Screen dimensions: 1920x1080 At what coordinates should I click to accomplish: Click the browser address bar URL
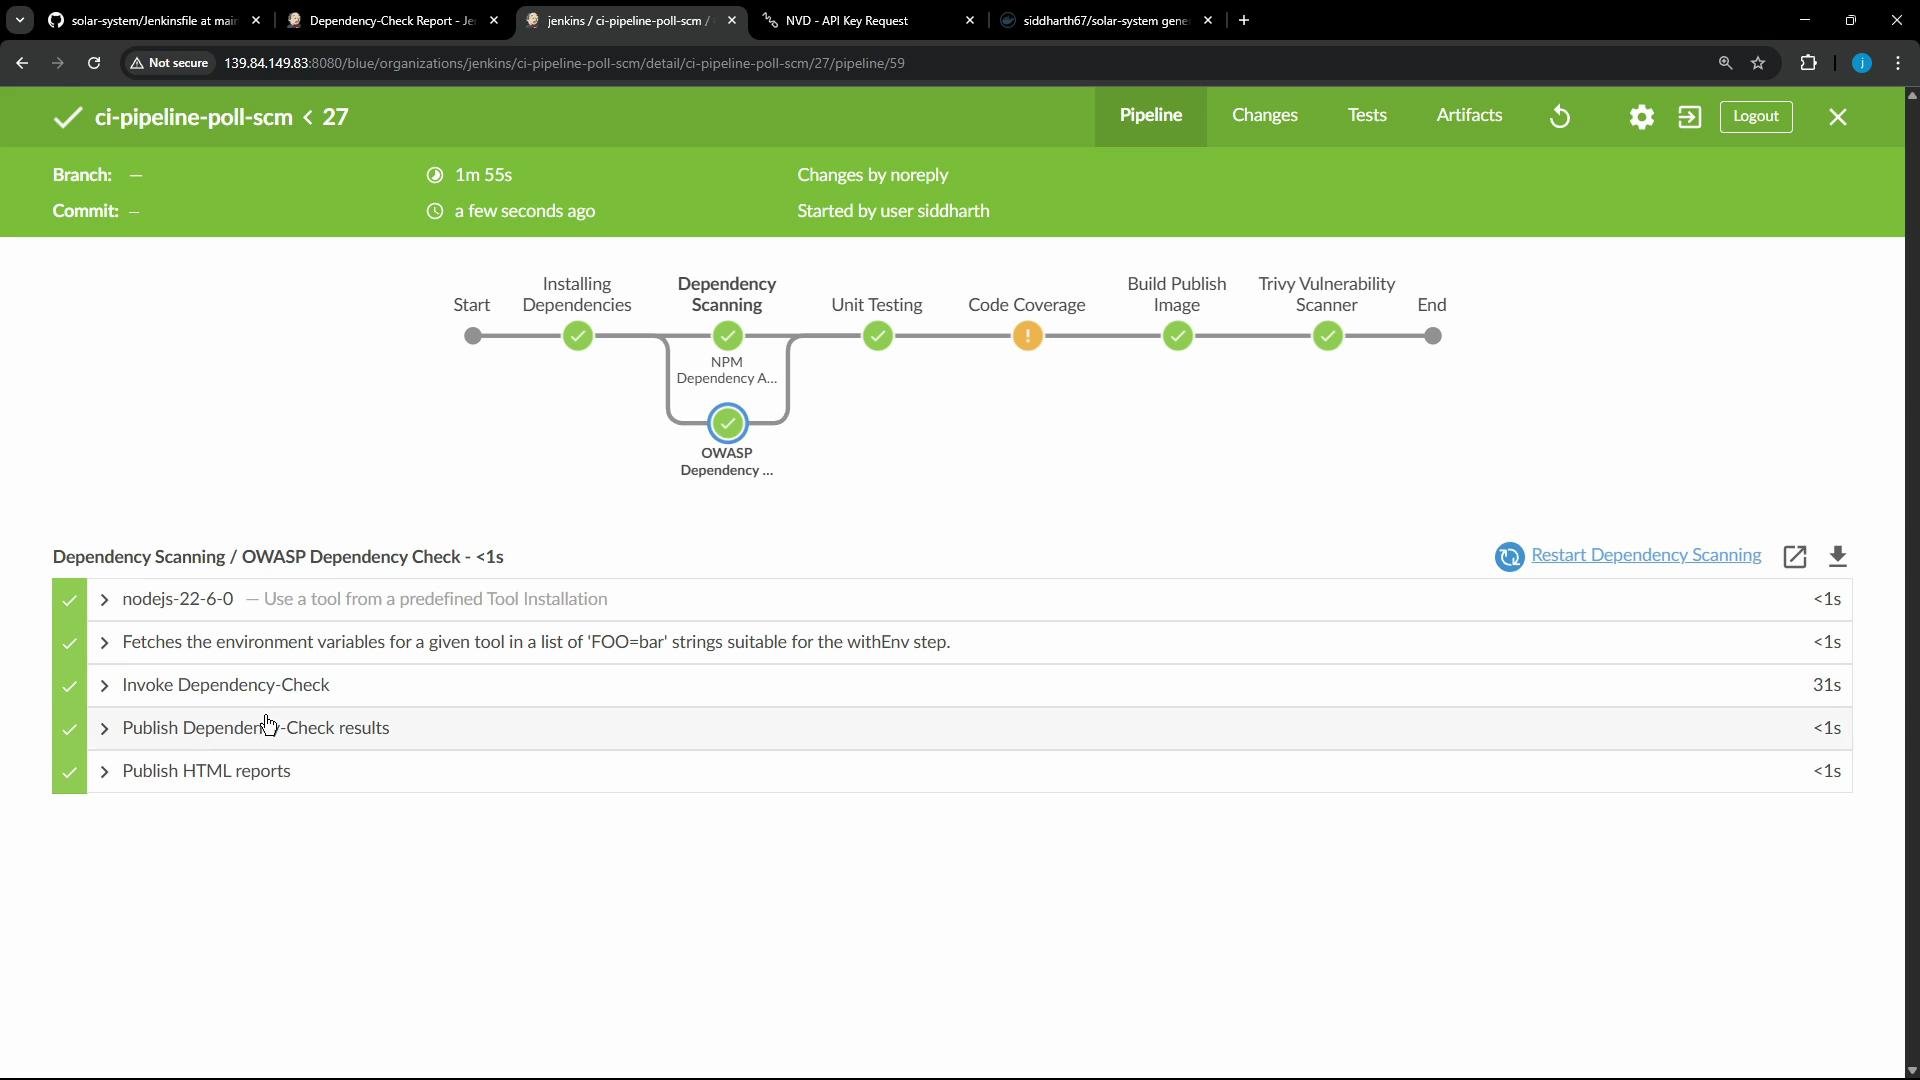(564, 63)
